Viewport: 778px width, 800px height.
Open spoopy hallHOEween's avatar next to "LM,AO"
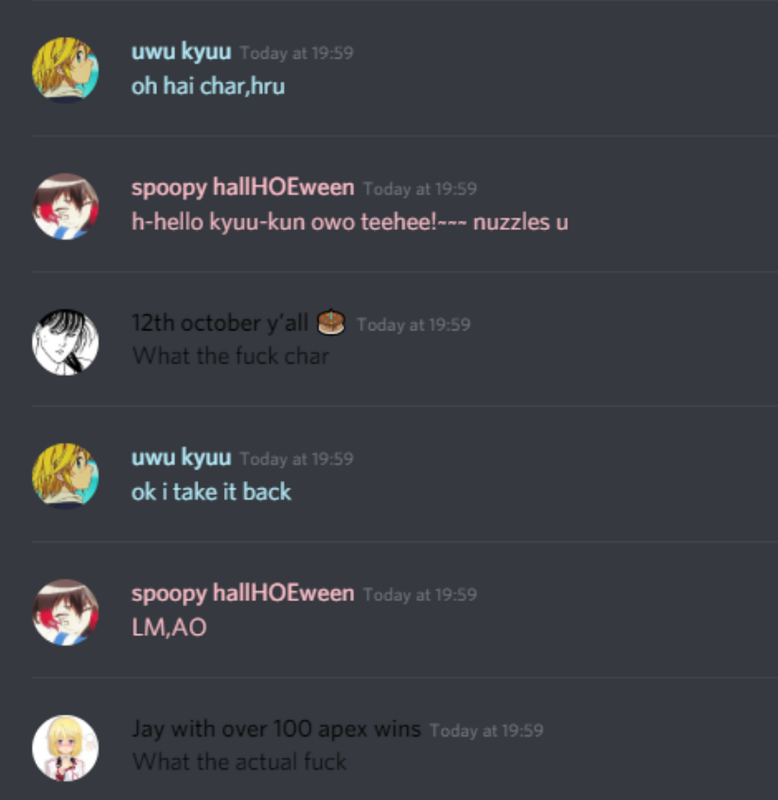pyautogui.click(x=65, y=612)
